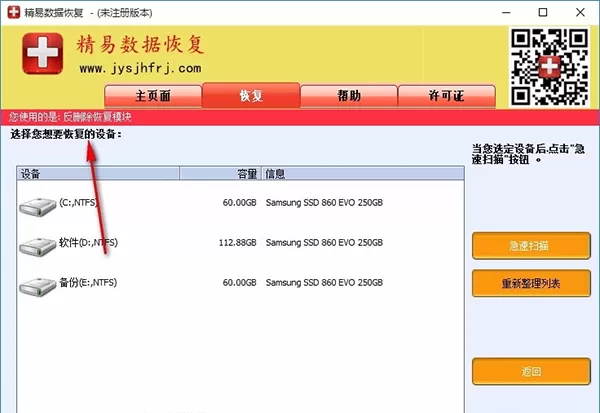
Task: Click the 返回 button
Action: (x=531, y=371)
